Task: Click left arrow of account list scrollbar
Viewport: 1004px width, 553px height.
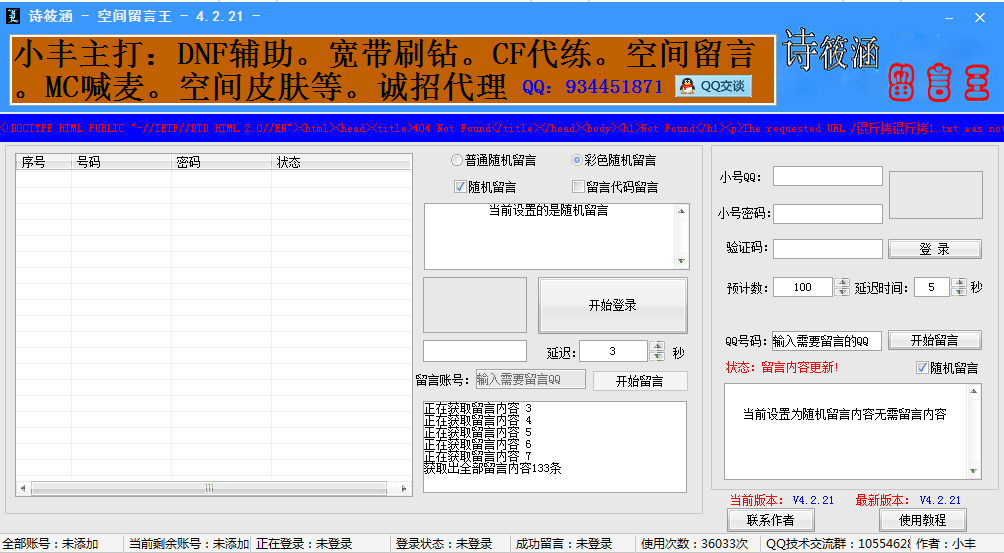Action: (x=23, y=488)
